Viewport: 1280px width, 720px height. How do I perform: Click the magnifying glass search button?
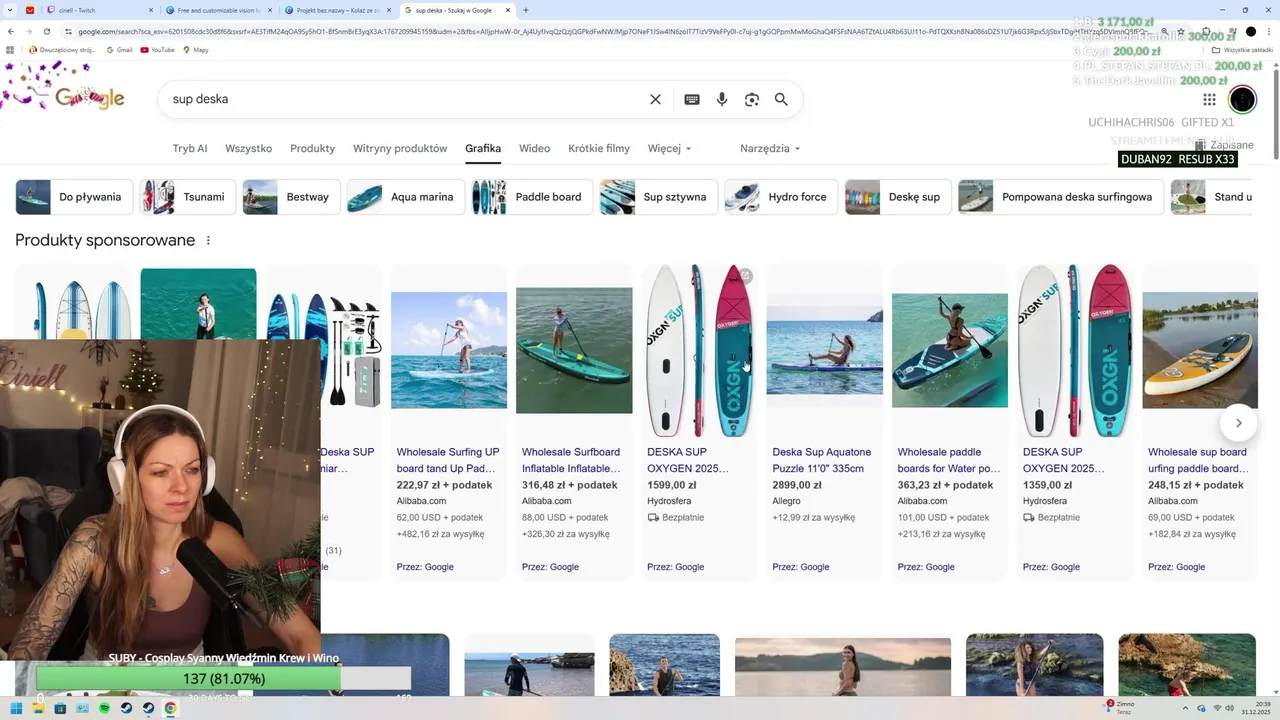[781, 99]
